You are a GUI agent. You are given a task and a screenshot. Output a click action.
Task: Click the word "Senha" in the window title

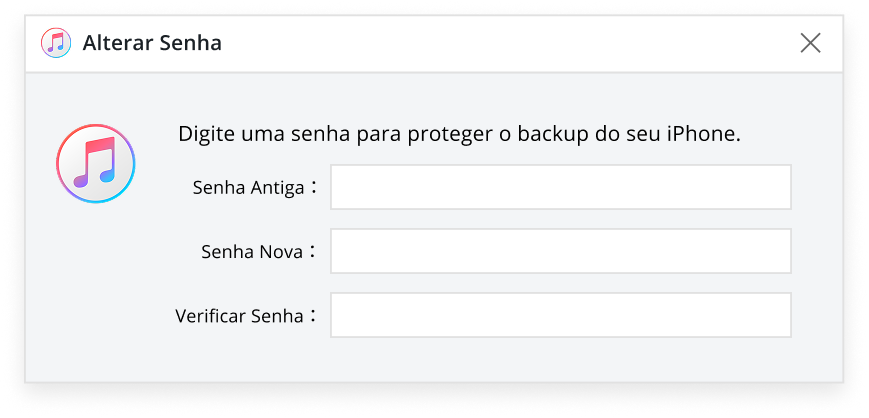(x=191, y=43)
